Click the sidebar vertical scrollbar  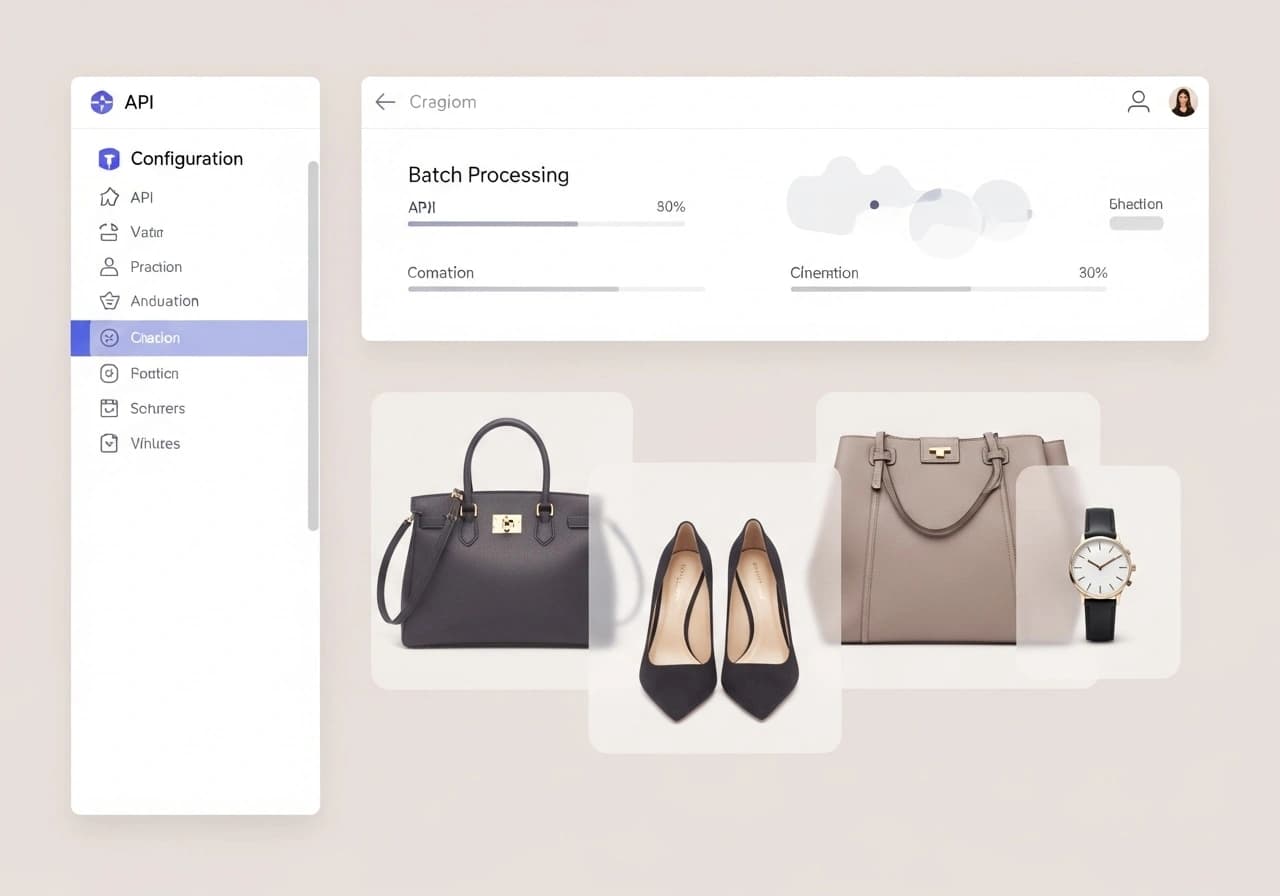[313, 345]
